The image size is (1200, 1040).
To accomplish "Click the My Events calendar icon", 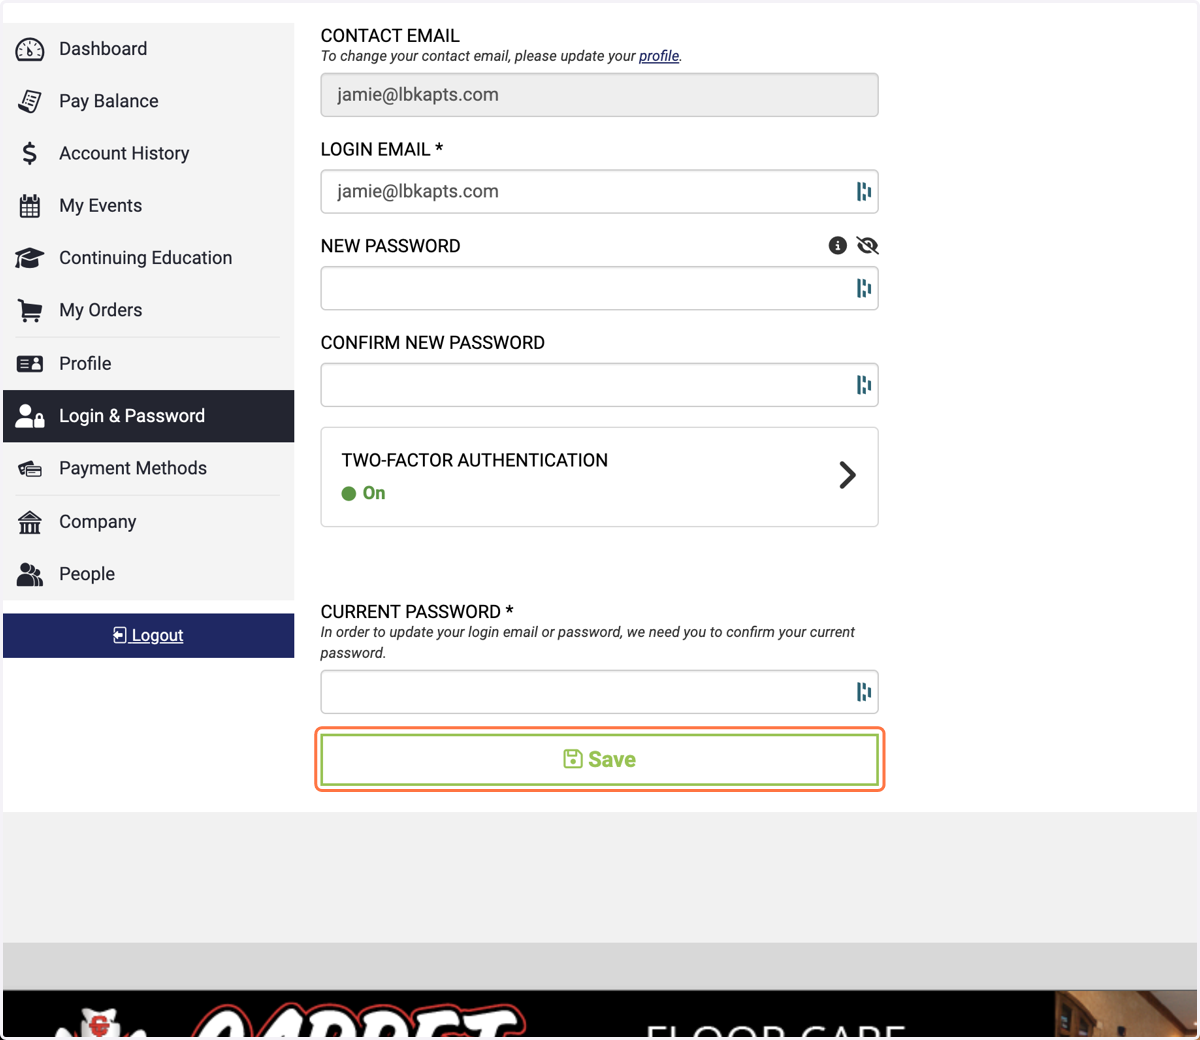I will (x=30, y=206).
